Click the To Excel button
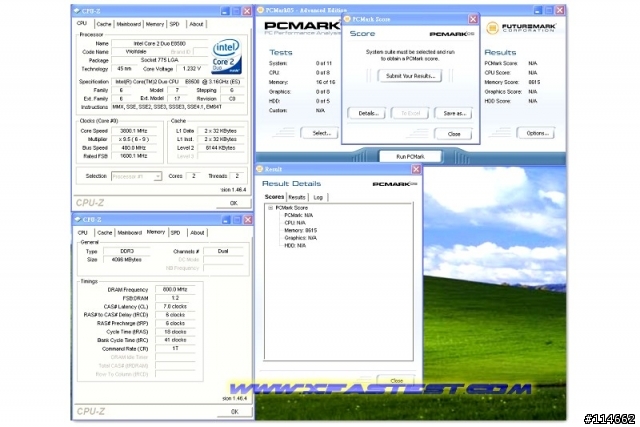The image size is (640, 427). coord(410,113)
